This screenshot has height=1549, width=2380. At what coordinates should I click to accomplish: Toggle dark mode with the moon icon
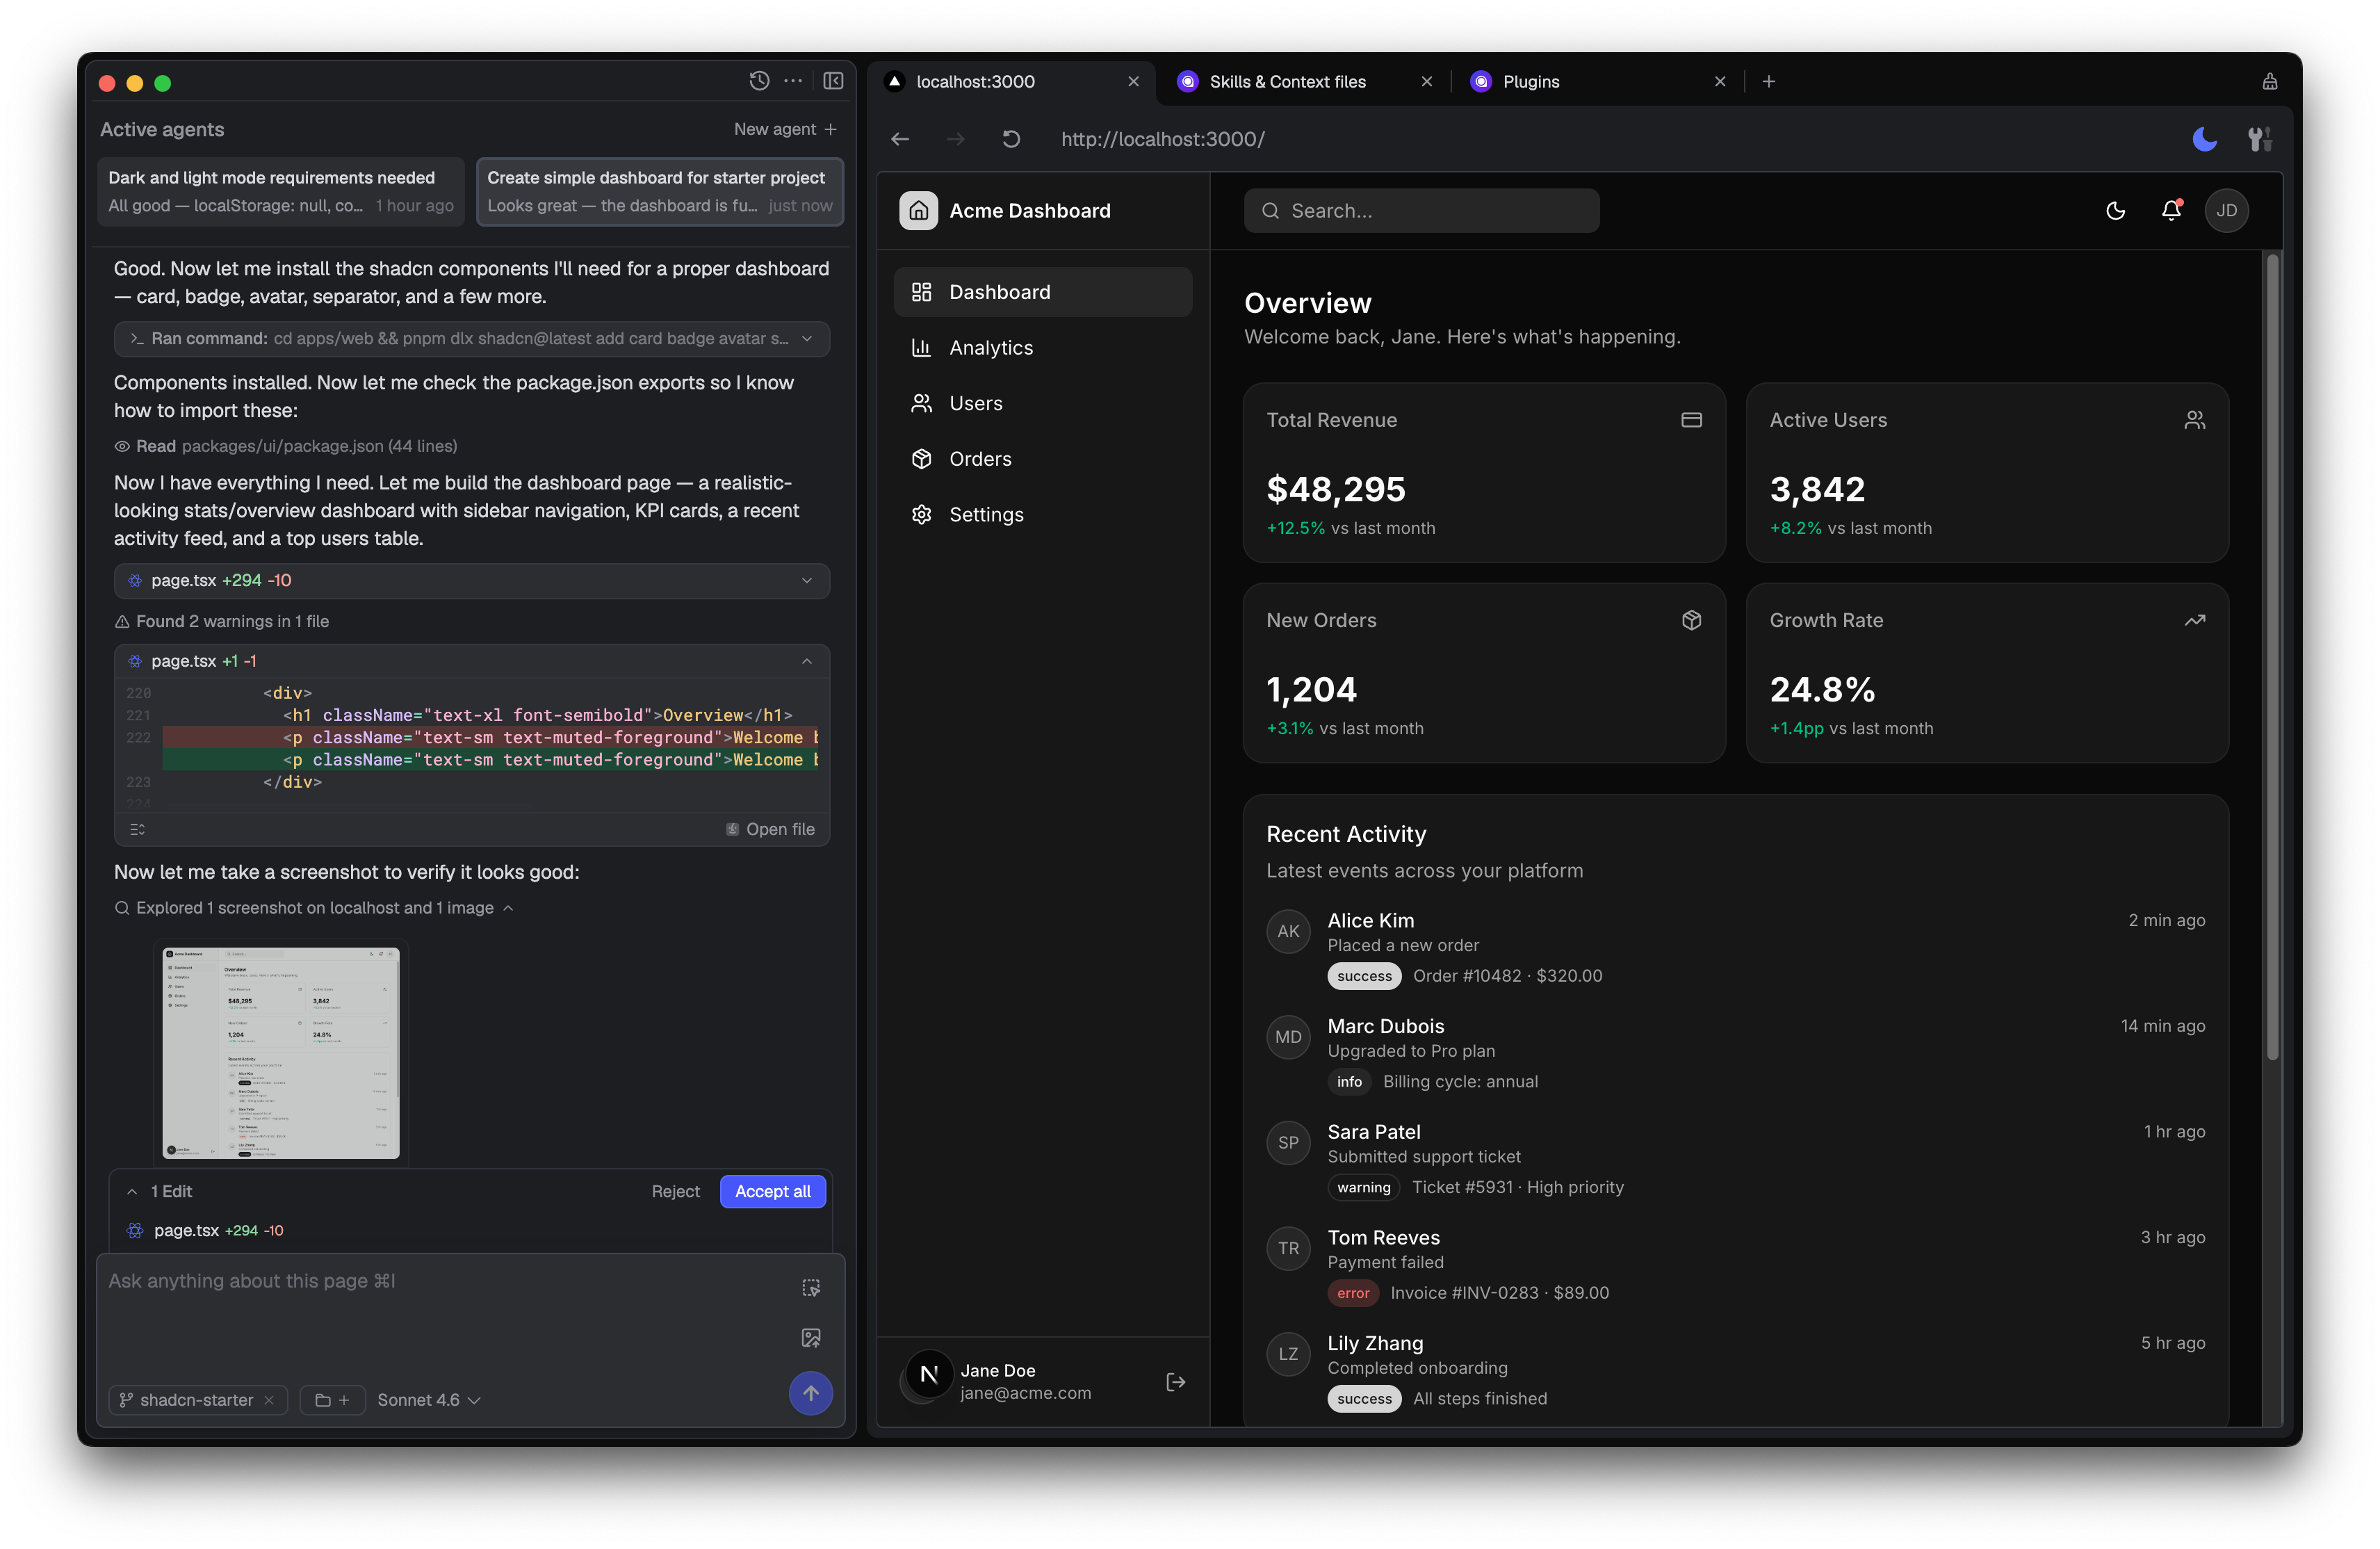2116,211
